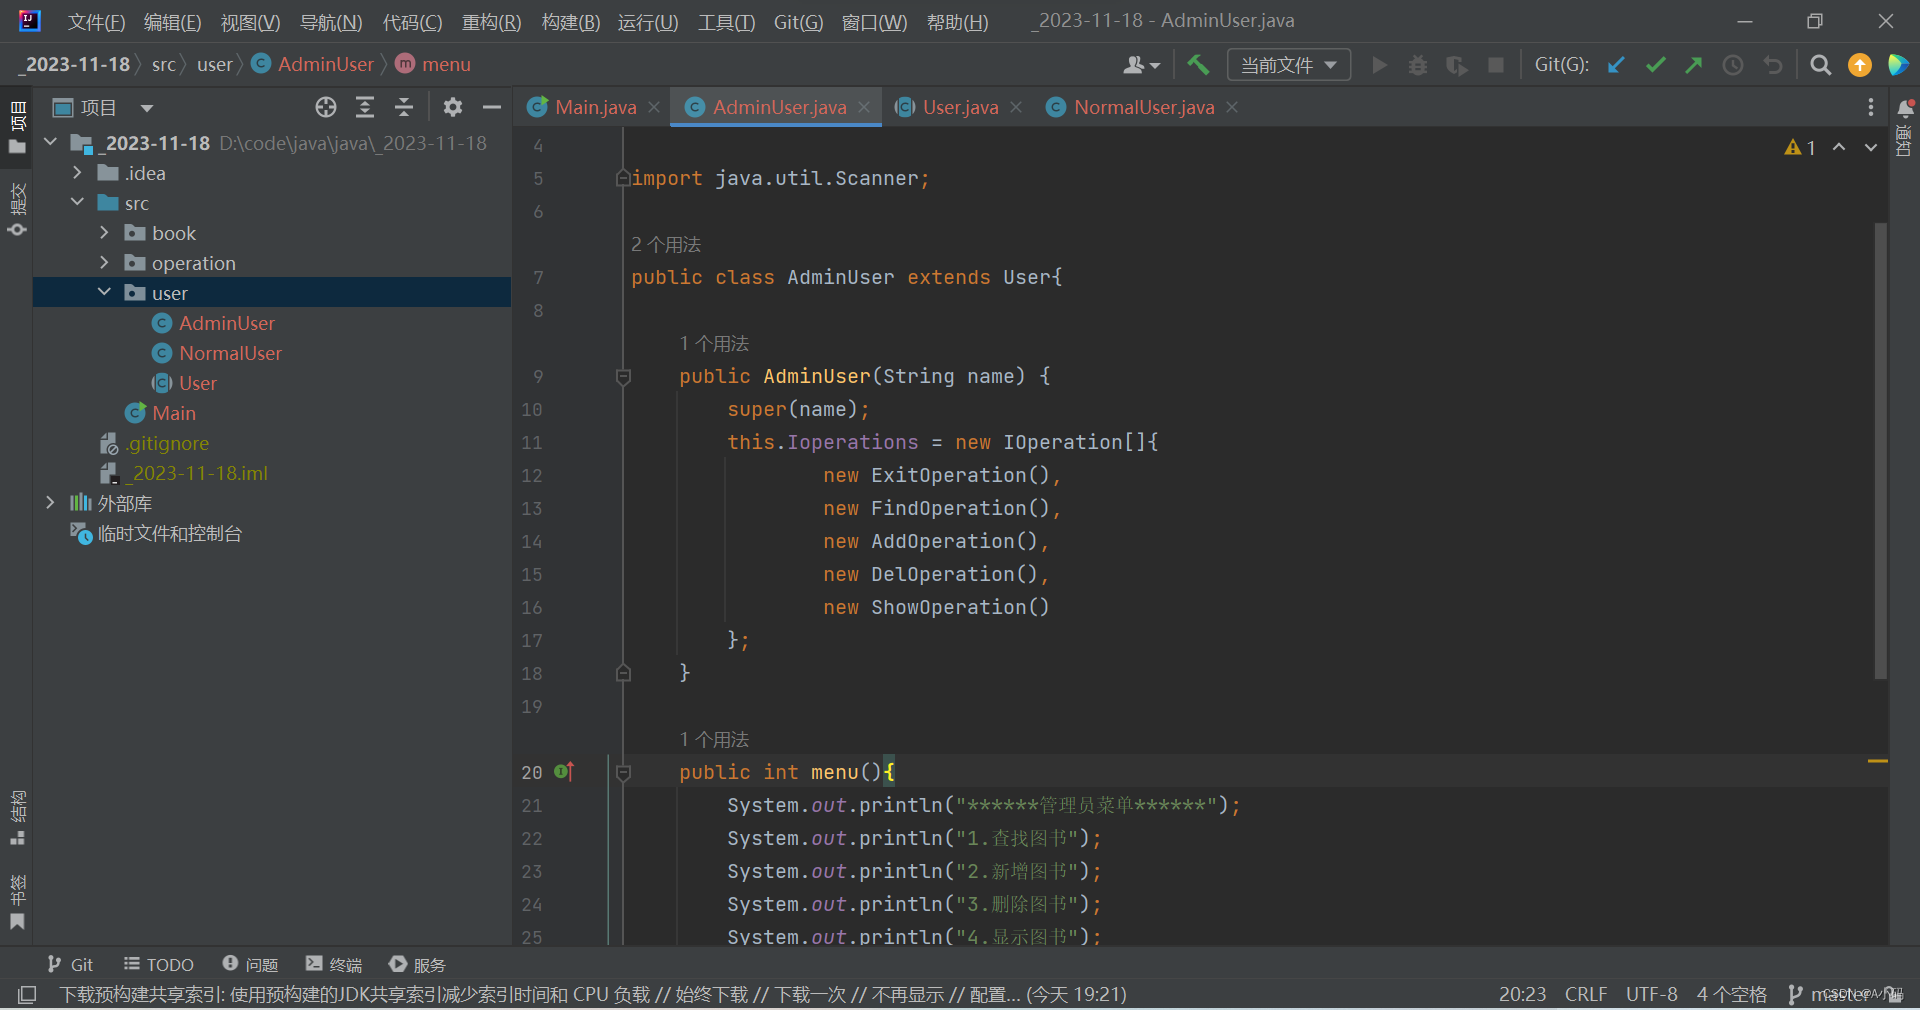Viewport: 1920px width, 1010px height.
Task: Open the Git(G) menu
Action: (x=798, y=22)
